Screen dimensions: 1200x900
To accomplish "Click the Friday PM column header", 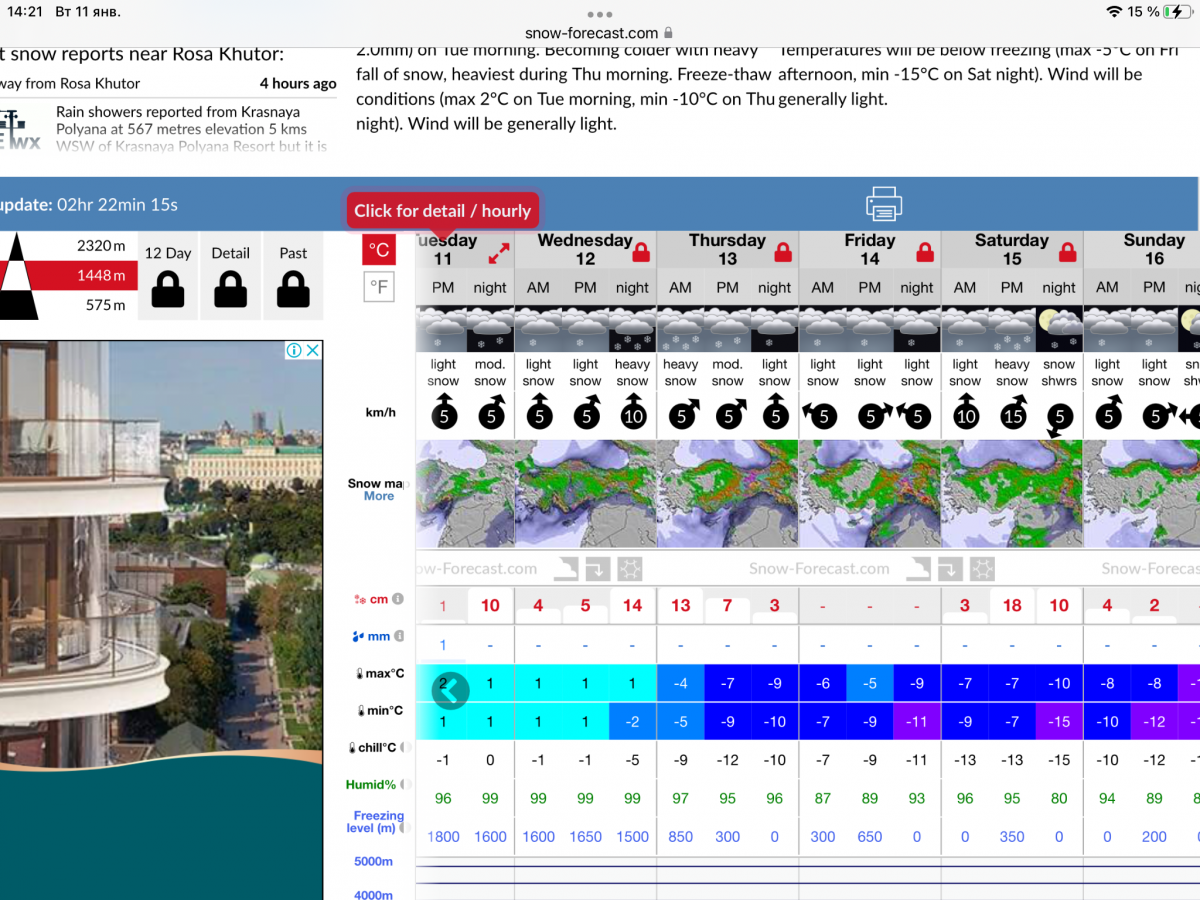I will (x=870, y=288).
